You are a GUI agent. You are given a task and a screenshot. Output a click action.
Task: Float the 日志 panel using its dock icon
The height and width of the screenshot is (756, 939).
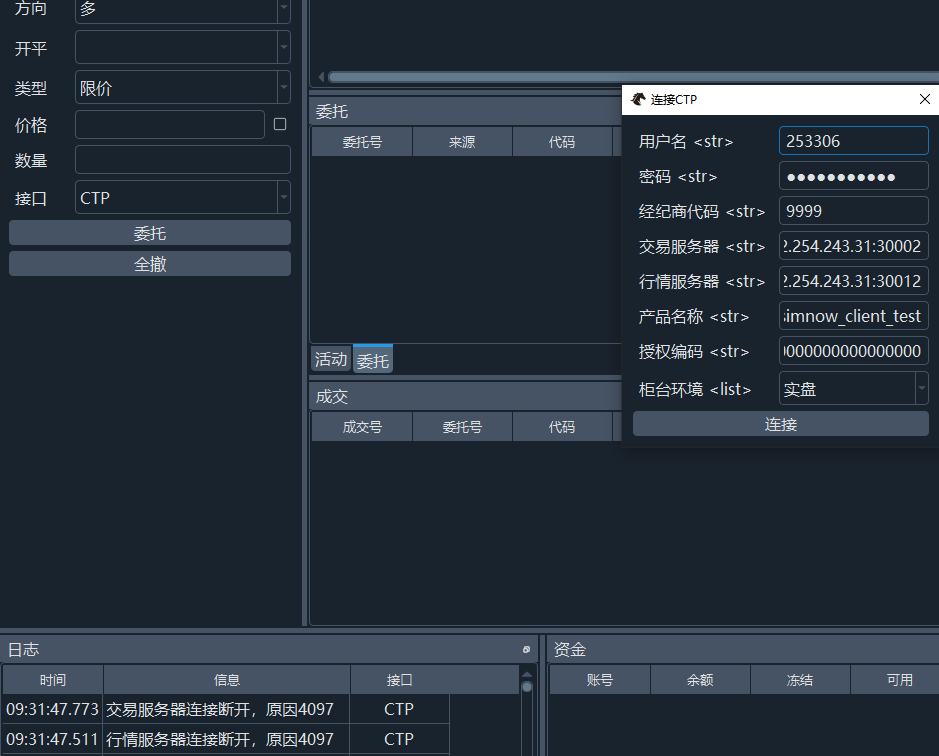527,649
